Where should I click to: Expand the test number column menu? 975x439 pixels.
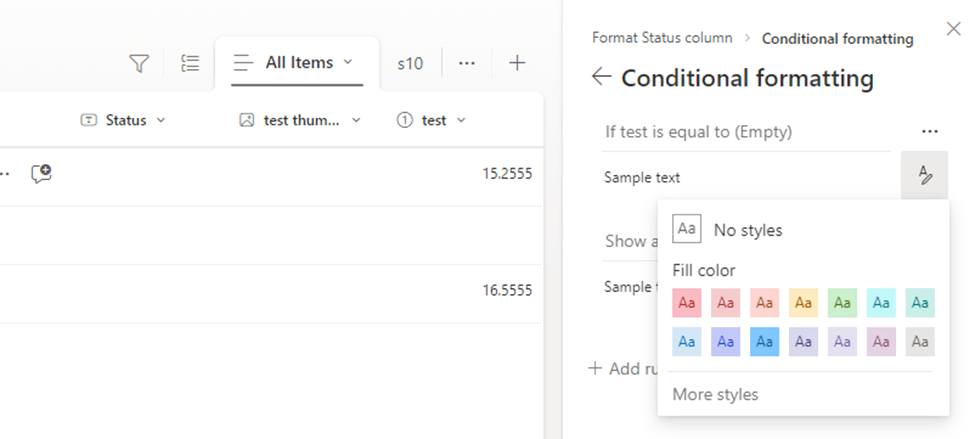pos(461,120)
